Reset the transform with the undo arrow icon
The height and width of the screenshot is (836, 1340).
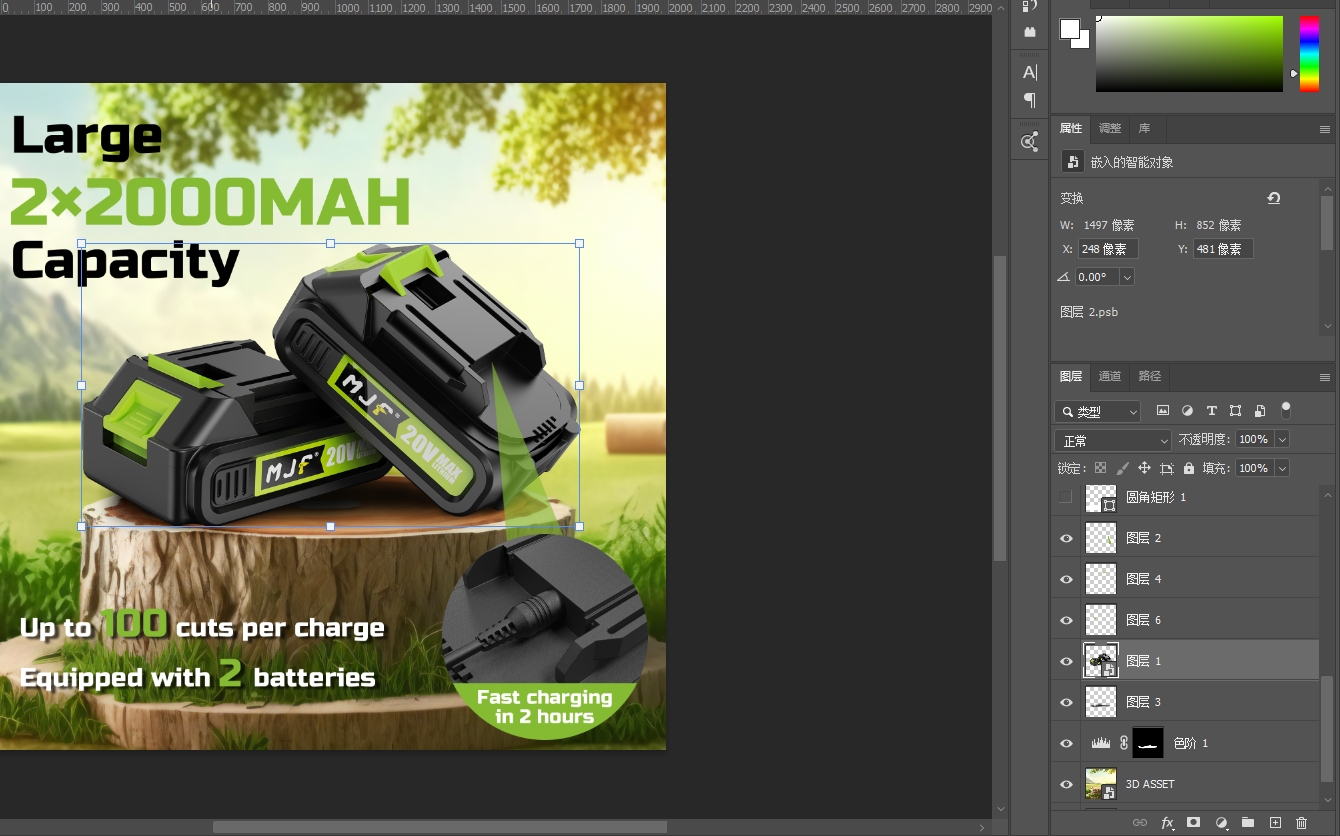pos(1274,198)
